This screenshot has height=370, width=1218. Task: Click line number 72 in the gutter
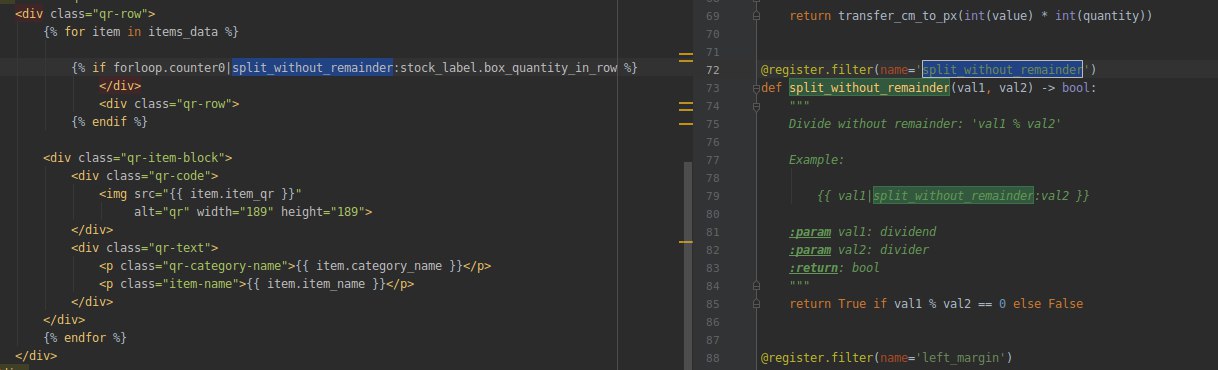point(712,70)
